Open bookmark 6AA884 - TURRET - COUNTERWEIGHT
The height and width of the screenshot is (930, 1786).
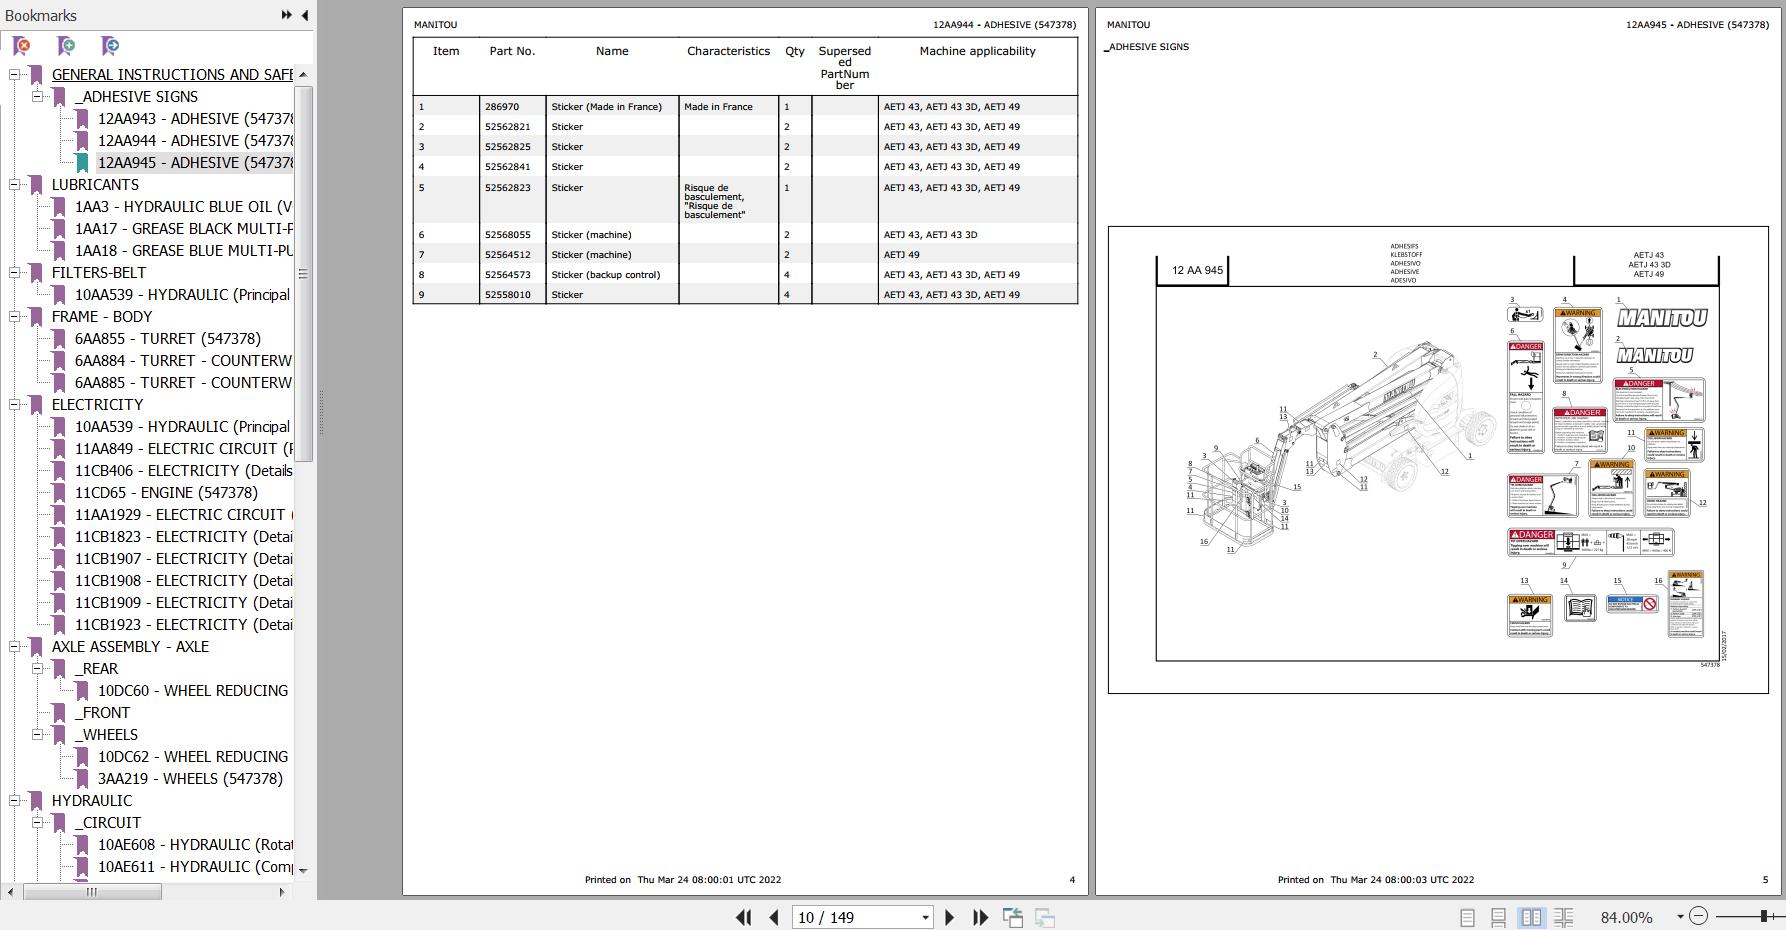coord(183,361)
